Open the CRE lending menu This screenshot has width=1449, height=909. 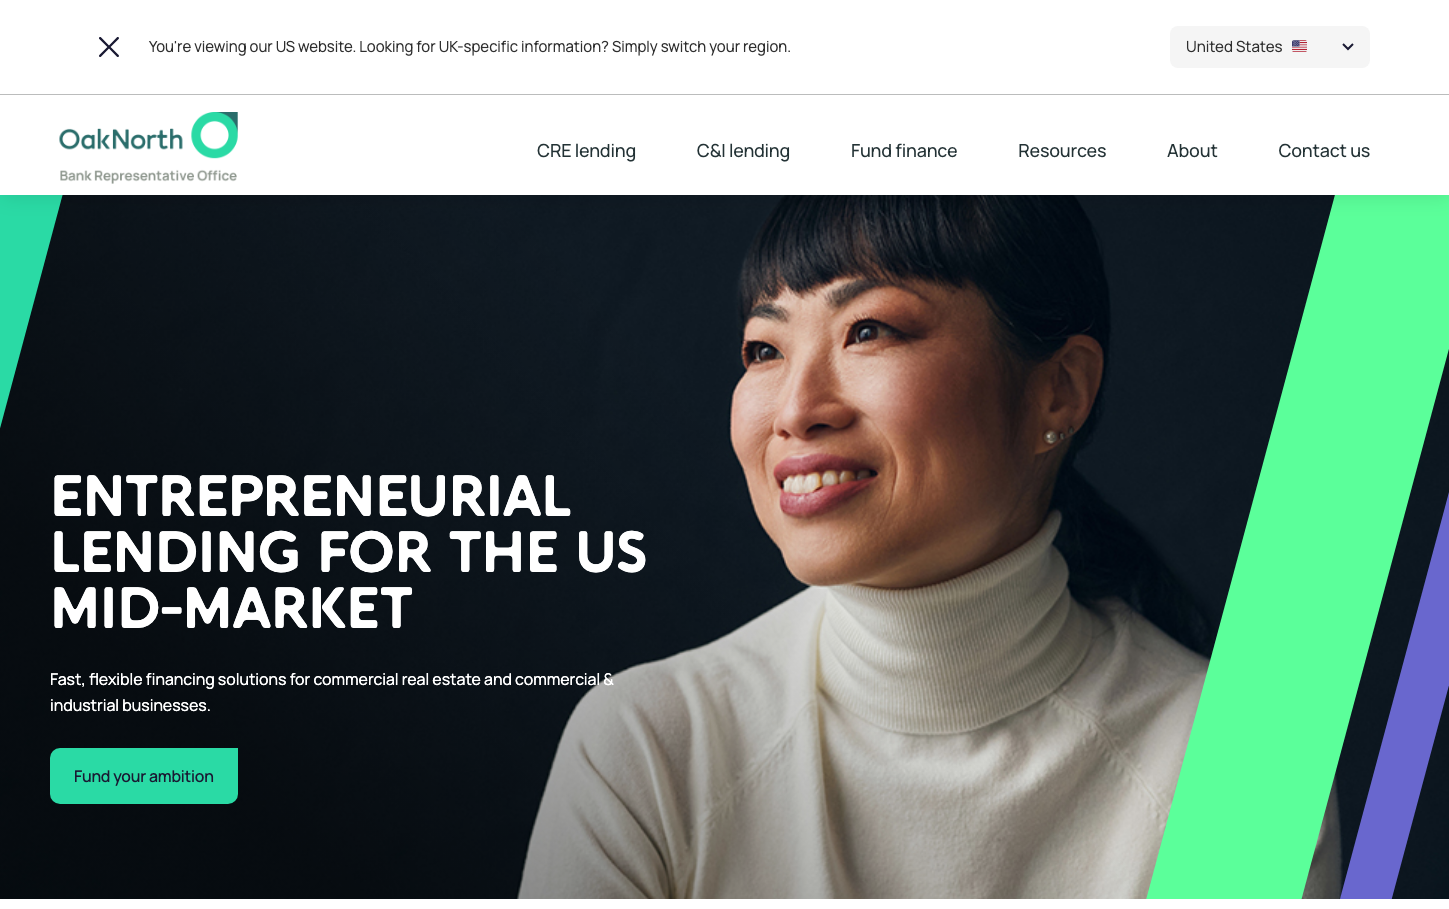pos(586,151)
